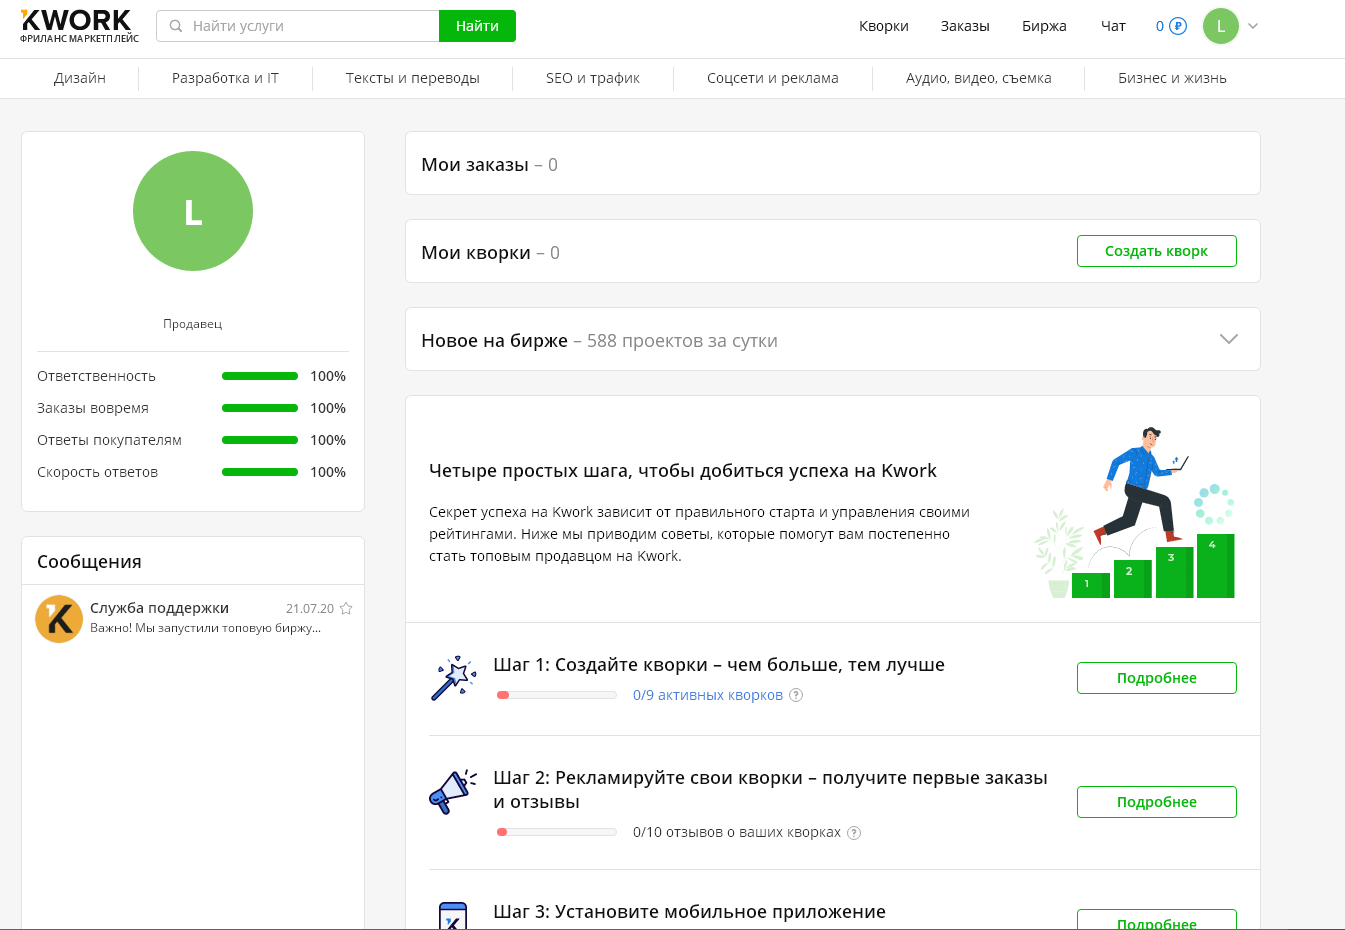
Task: Click '588 проектов за сутки' text
Action: pos(682,340)
